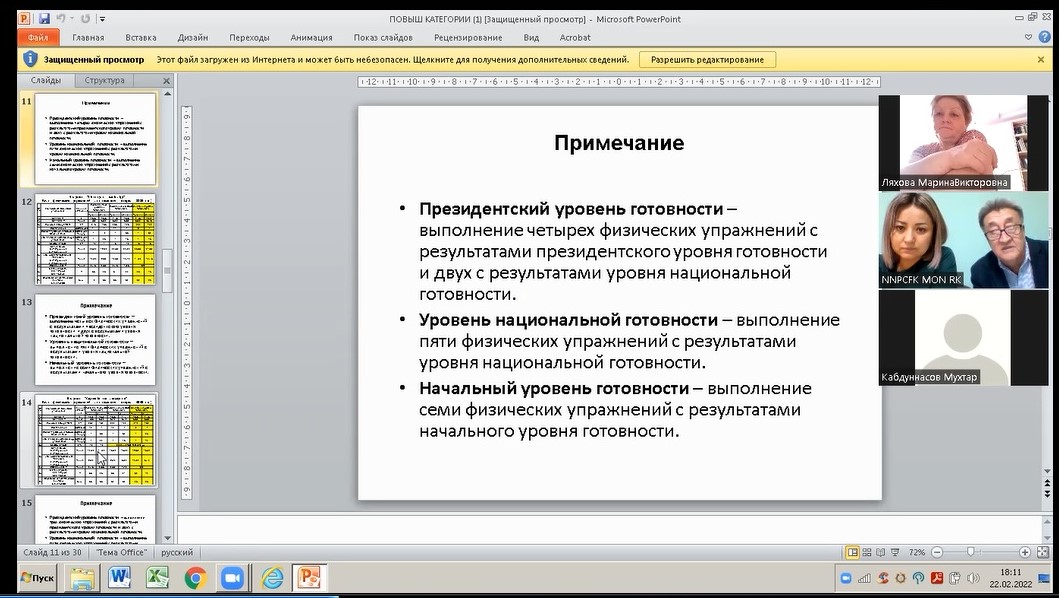Click the Защищенный просмотр shield icon
The image size is (1059, 598).
30,59
